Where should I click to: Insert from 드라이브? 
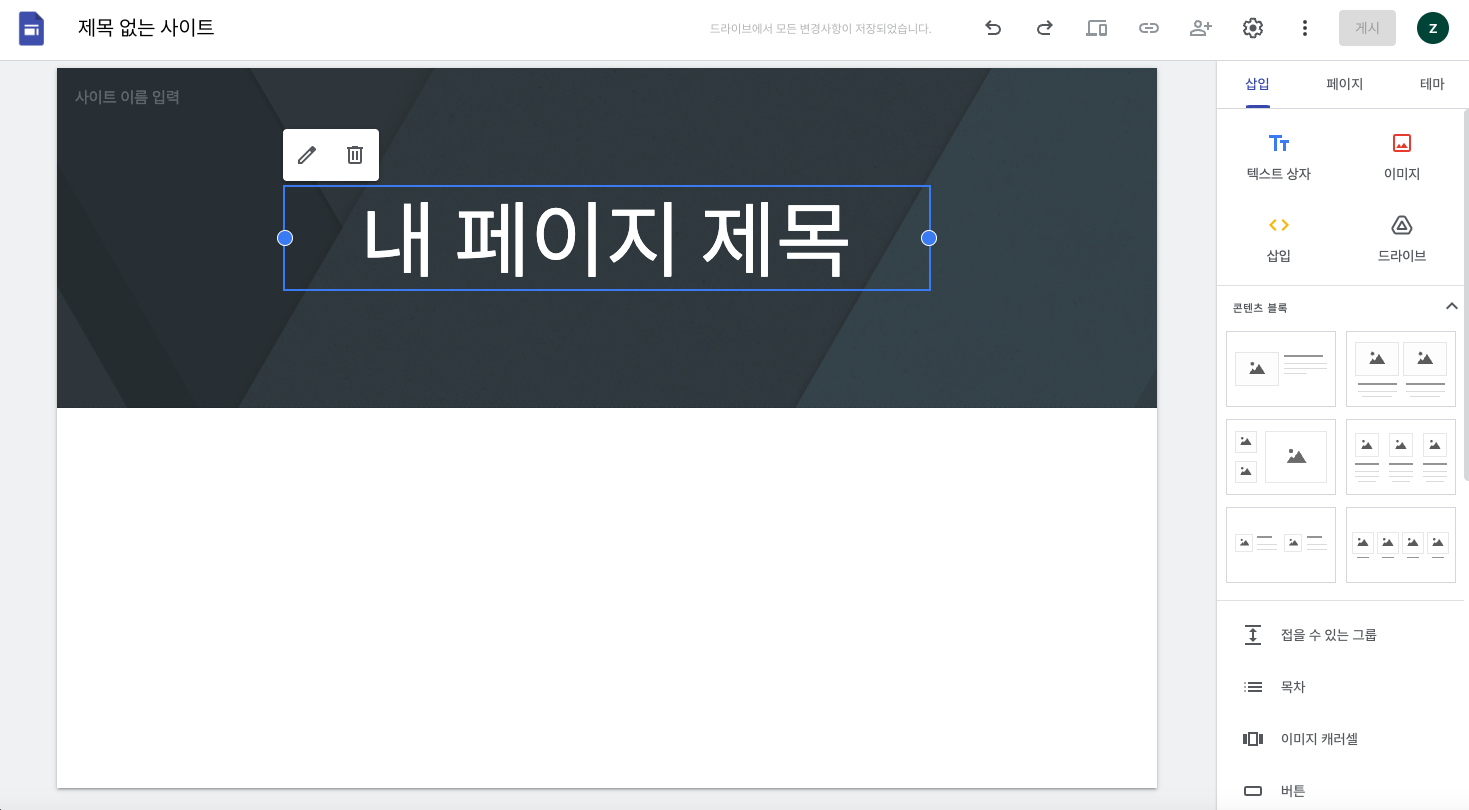coord(1402,239)
